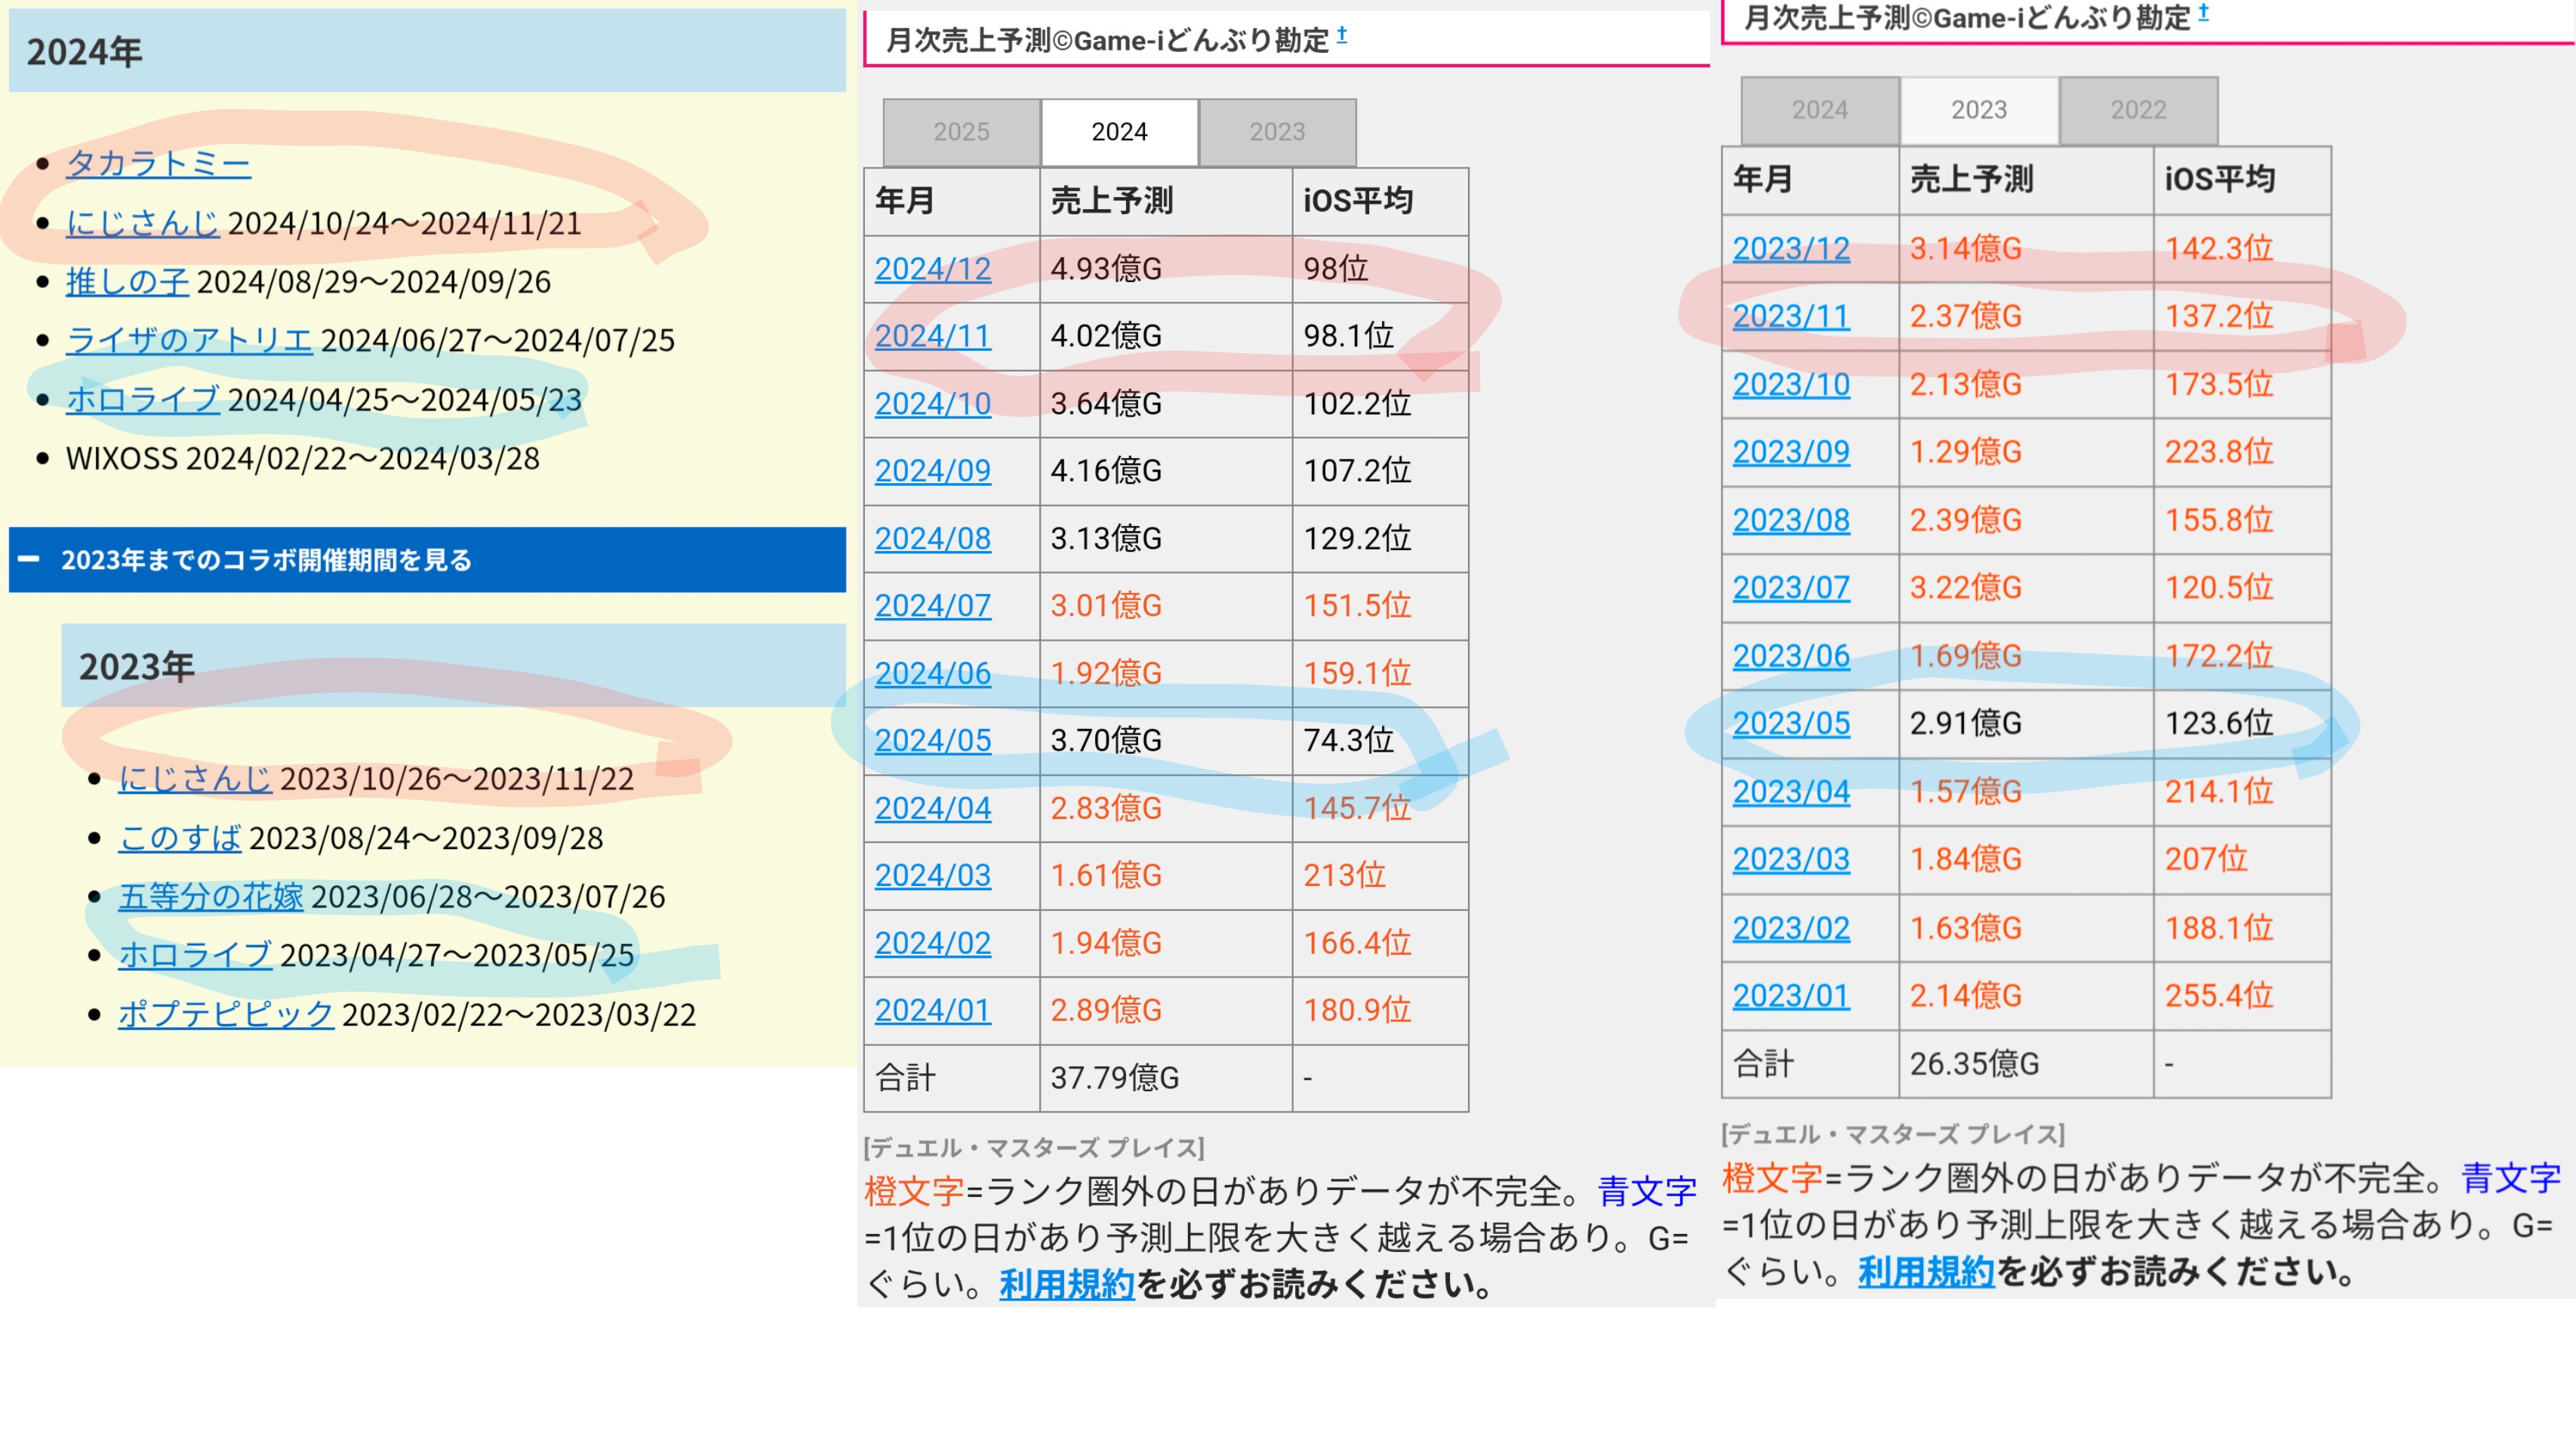Collapse the 2023年までのコラボ開催期間を見る section
This screenshot has width=2576, height=1449.
(427, 560)
